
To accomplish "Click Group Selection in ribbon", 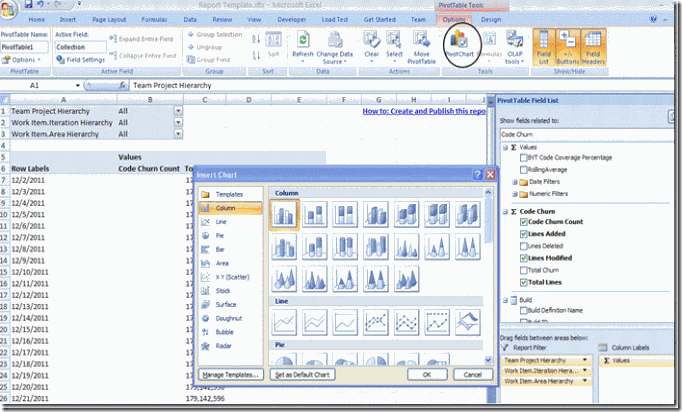I will point(215,34).
